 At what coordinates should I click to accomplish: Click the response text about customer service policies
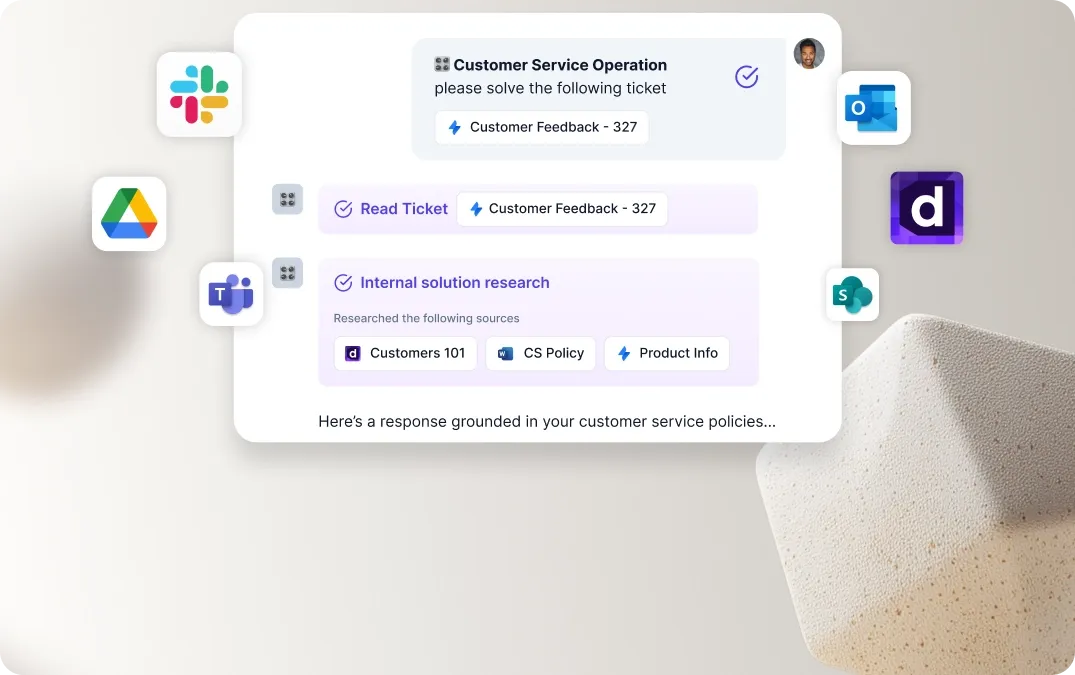click(x=547, y=421)
